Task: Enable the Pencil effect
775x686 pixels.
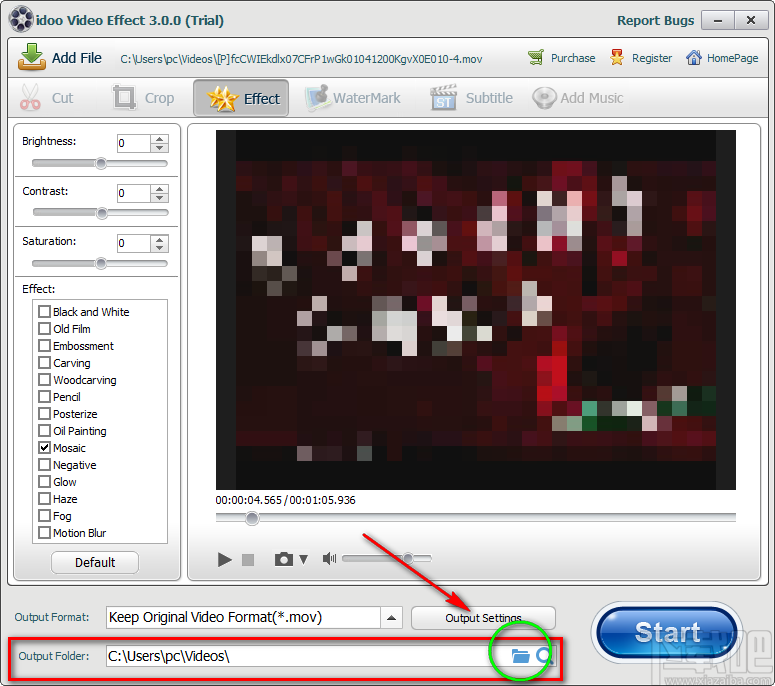Action: pyautogui.click(x=44, y=396)
